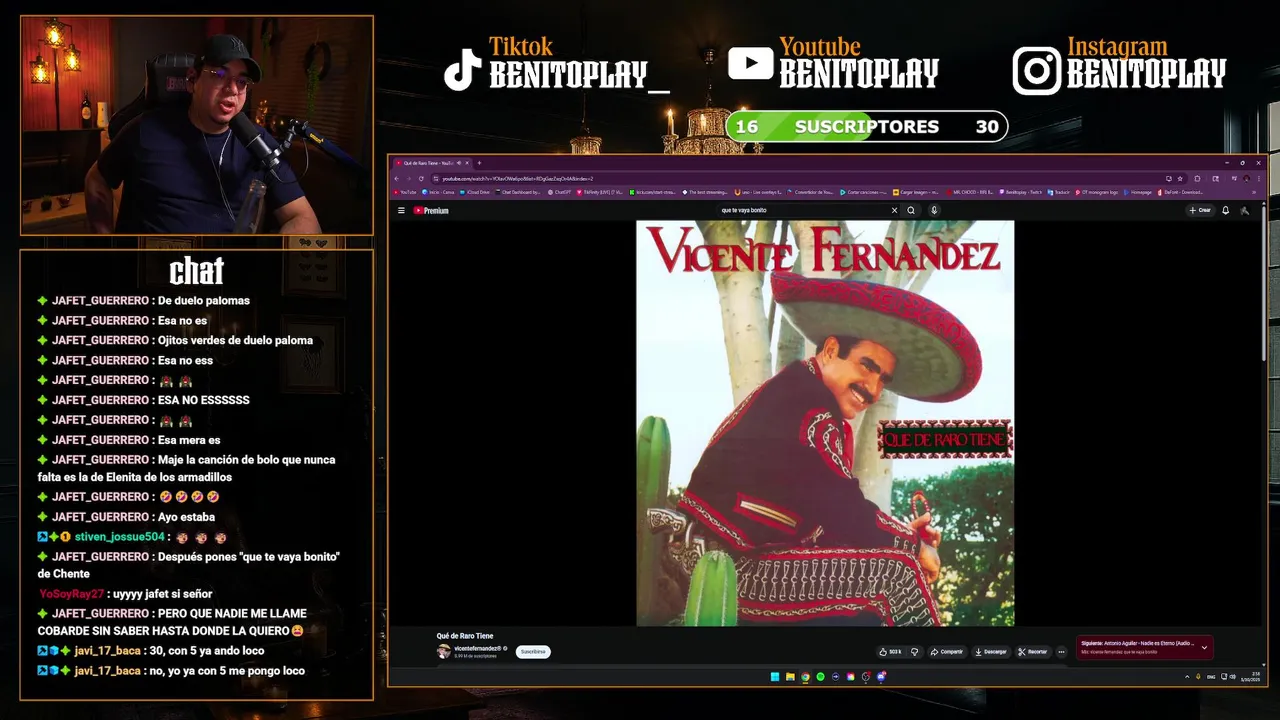Open the YouTube account avatar menu
The width and height of the screenshot is (1280, 720).
[1245, 211]
